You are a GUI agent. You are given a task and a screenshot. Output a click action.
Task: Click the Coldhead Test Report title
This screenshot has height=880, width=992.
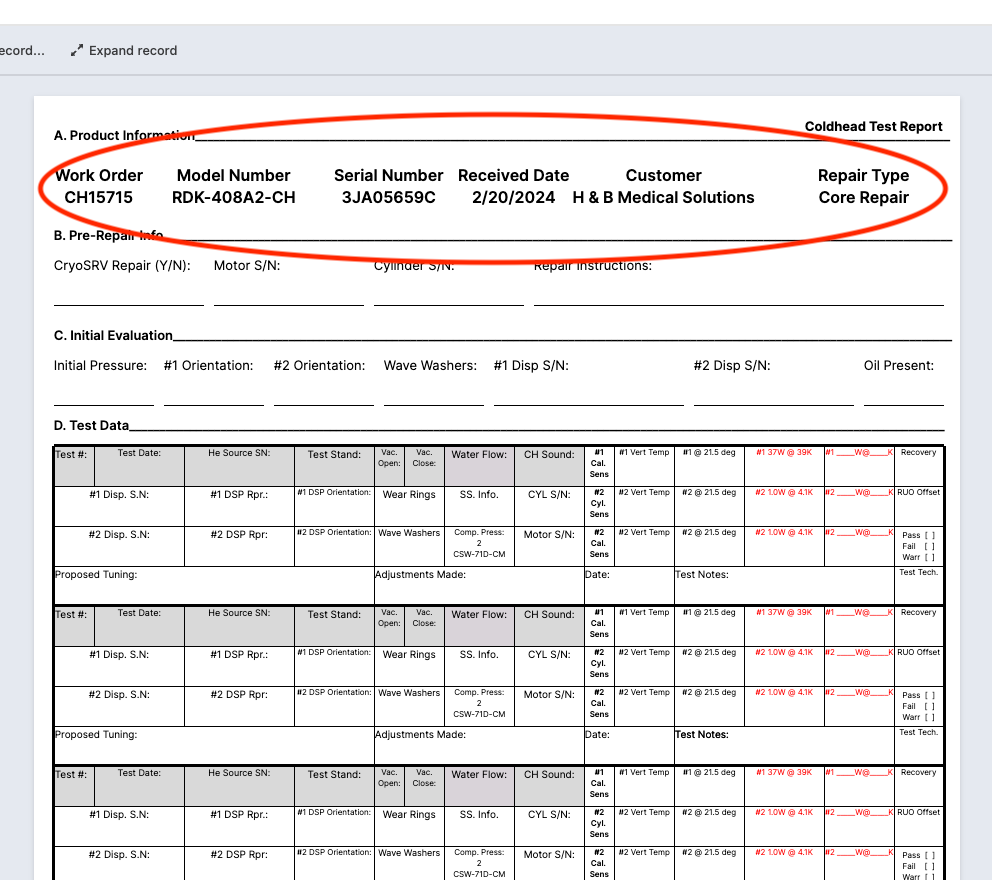873,127
